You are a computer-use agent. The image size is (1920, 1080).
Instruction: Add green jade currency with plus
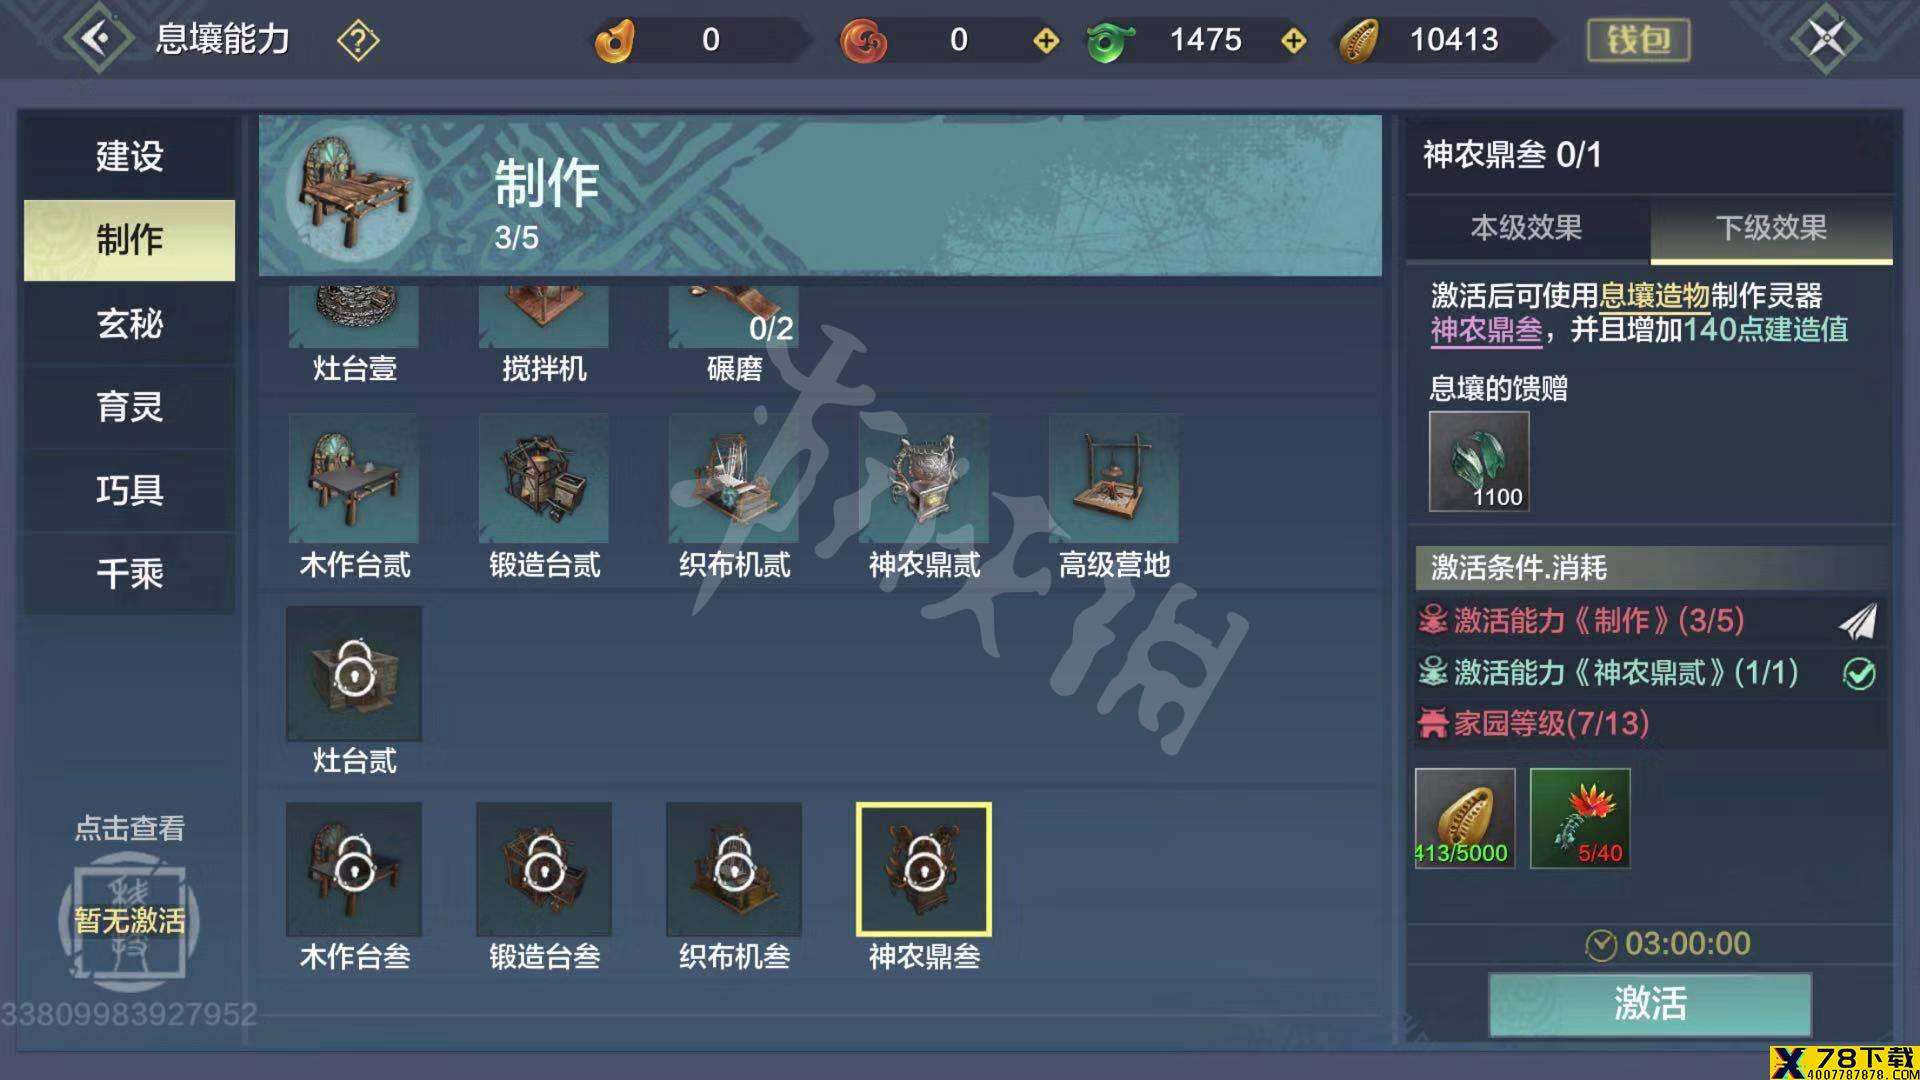click(x=1293, y=41)
